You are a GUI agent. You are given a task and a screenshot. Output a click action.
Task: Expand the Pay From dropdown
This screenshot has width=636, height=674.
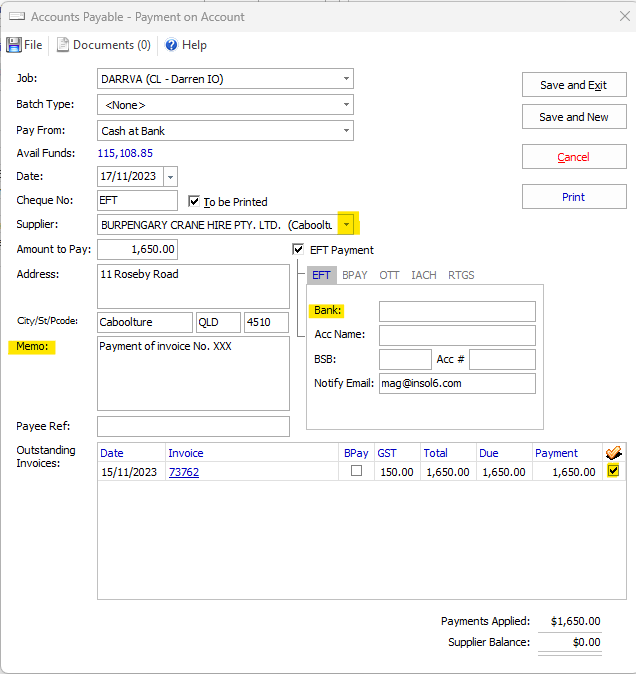tap(346, 131)
